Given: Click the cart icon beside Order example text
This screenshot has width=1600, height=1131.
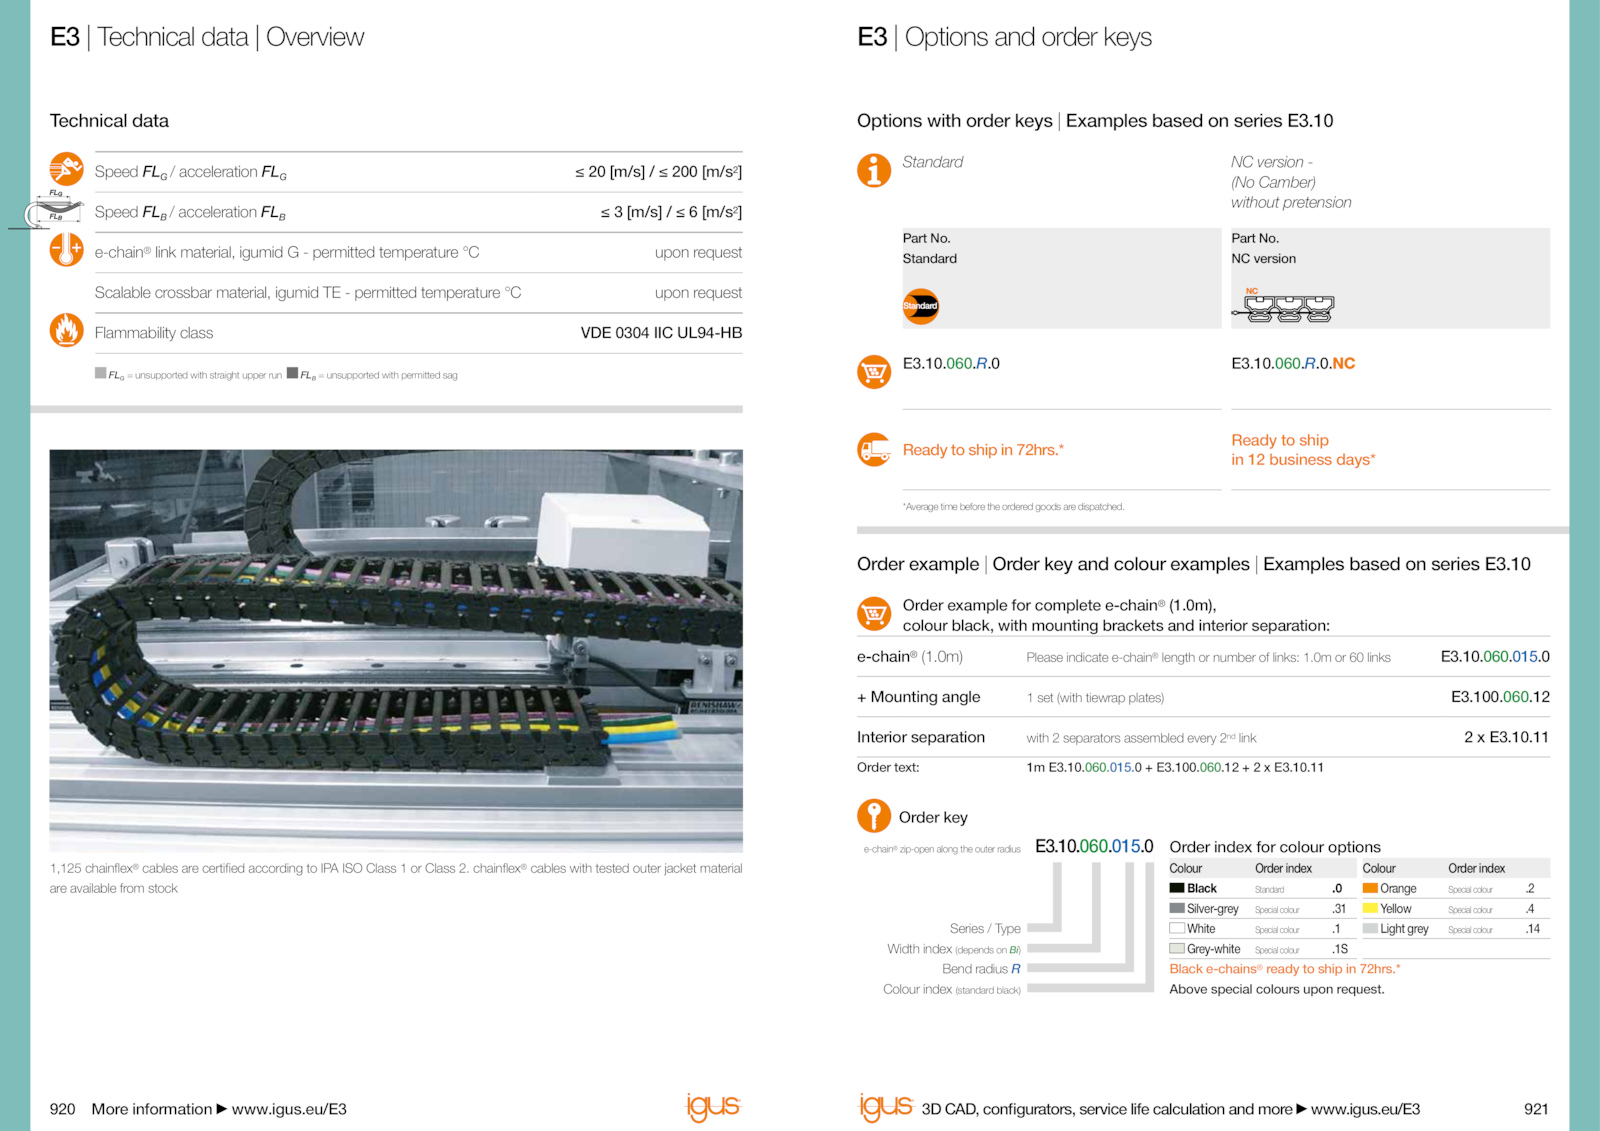Looking at the screenshot, I should (874, 613).
